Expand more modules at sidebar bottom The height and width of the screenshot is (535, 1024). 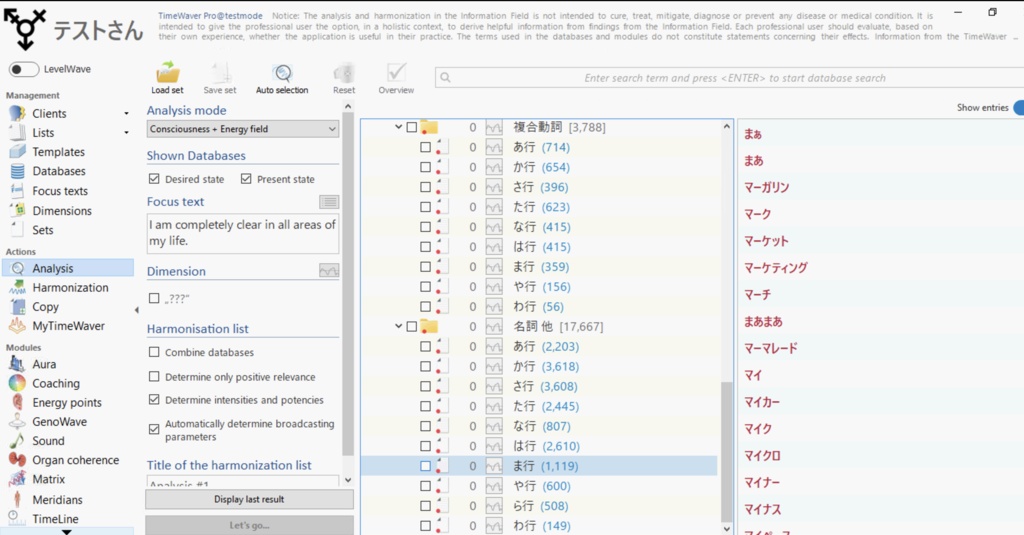point(67,531)
